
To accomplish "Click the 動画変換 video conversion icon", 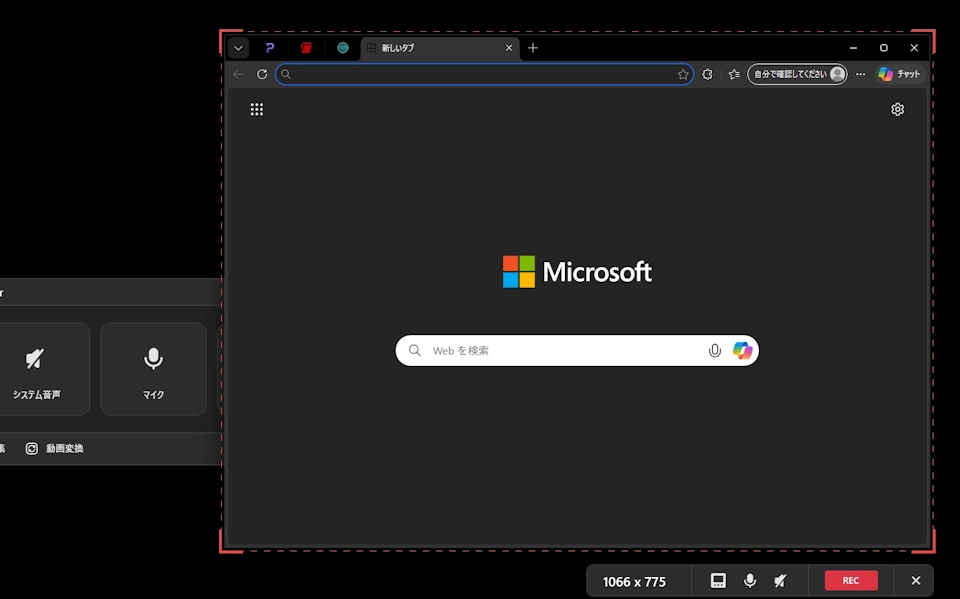I will pos(32,448).
